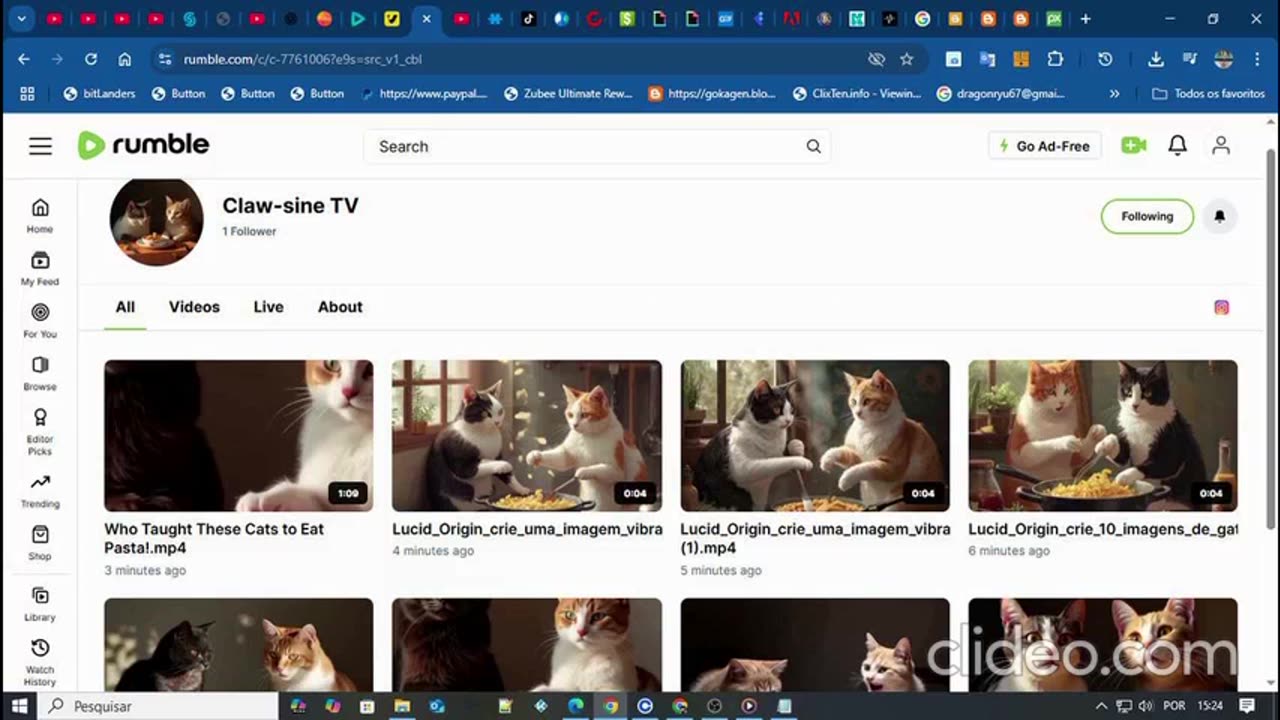The image size is (1280, 720).
Task: Open Watch History in sidebar
Action: click(x=40, y=662)
